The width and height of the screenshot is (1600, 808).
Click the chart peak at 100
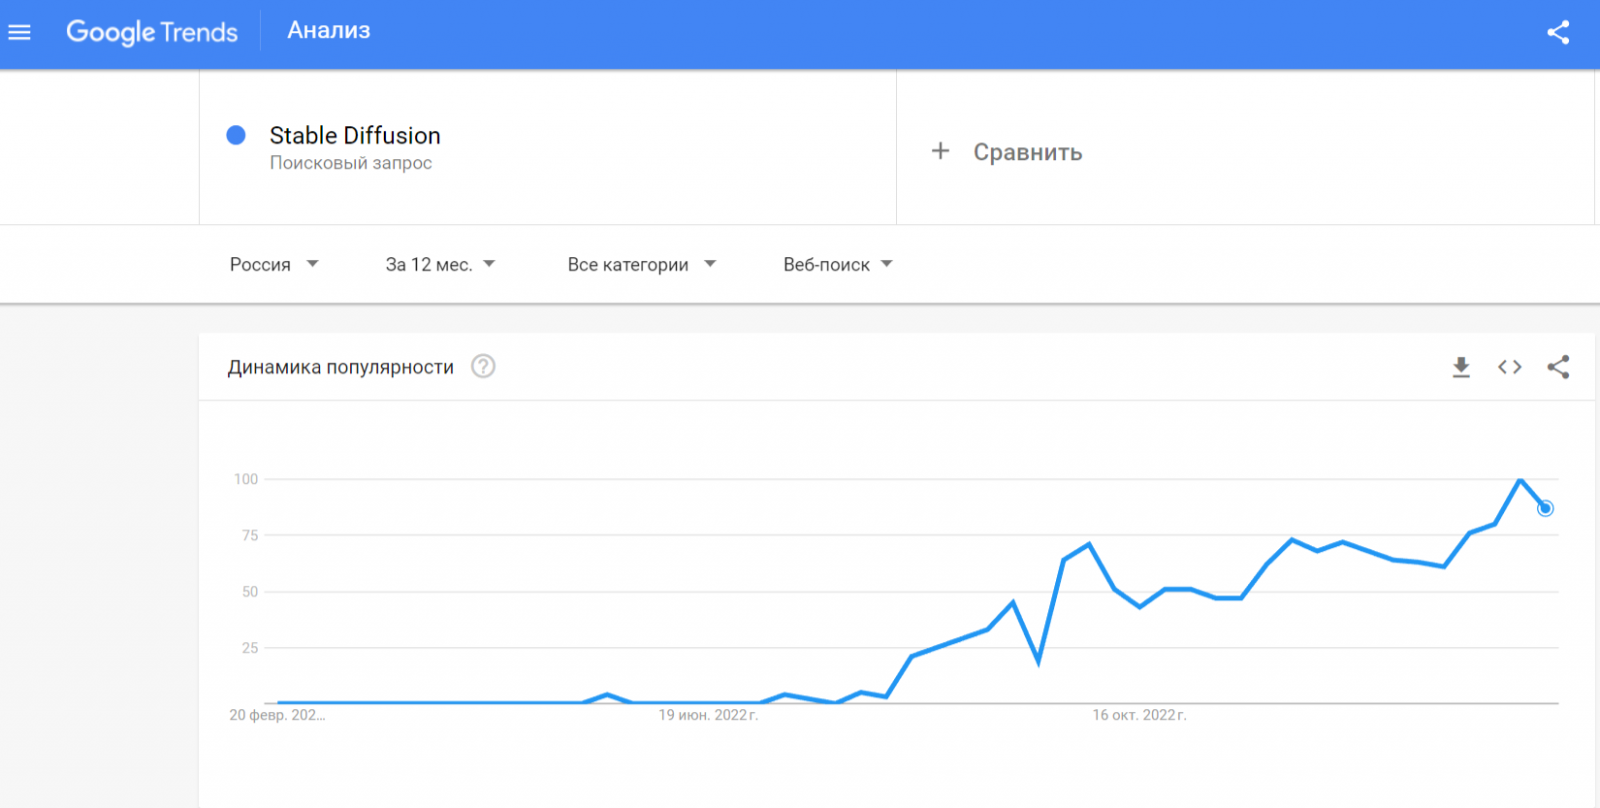point(1520,480)
